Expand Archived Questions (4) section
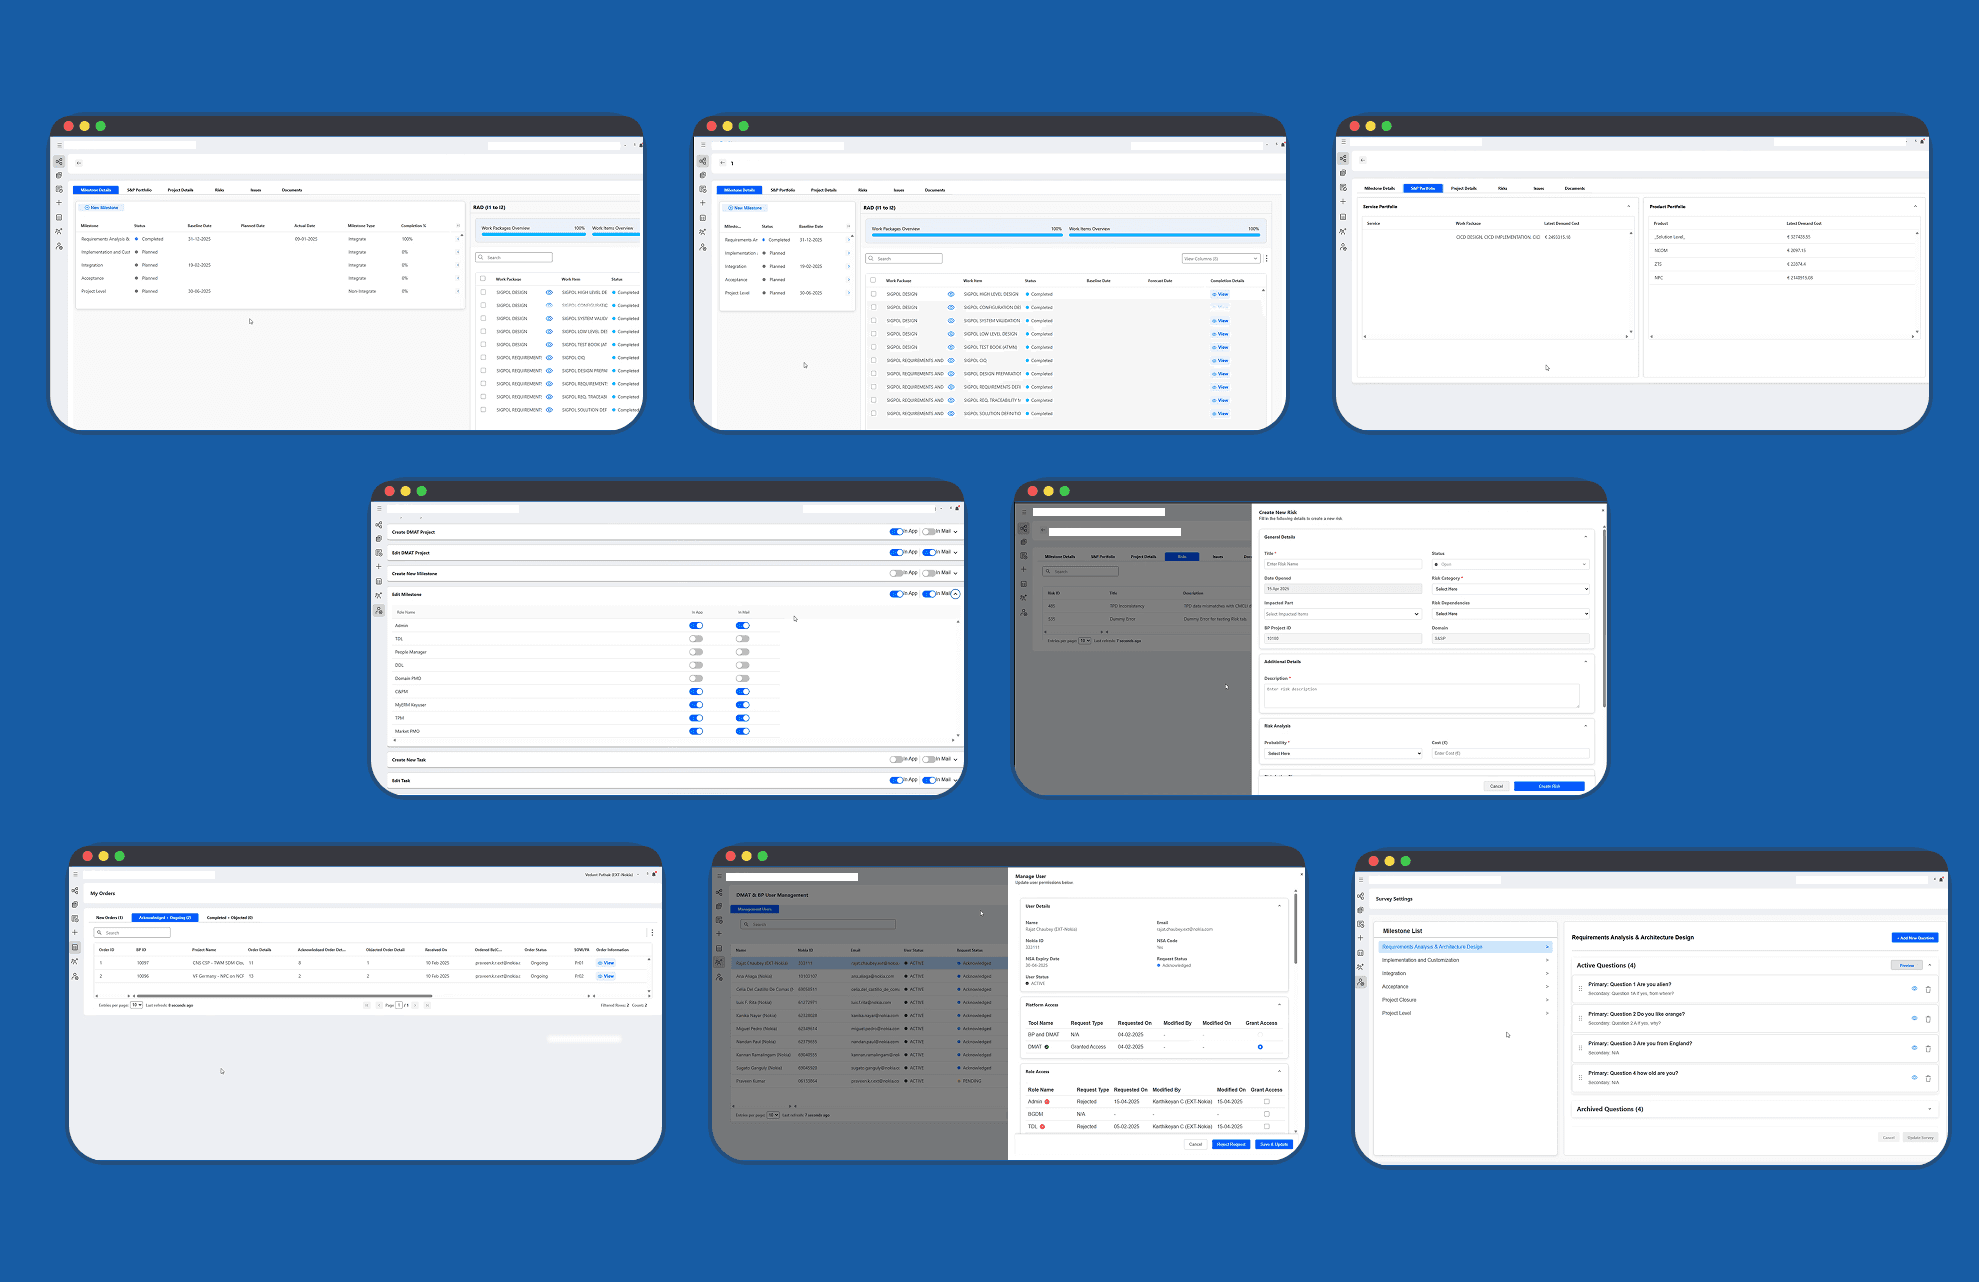 [1929, 1109]
